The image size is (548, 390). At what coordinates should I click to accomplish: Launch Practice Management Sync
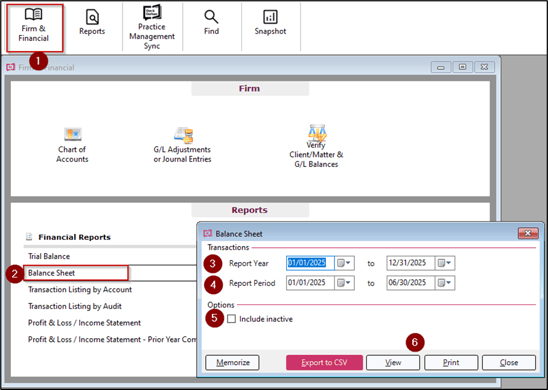[x=152, y=27]
